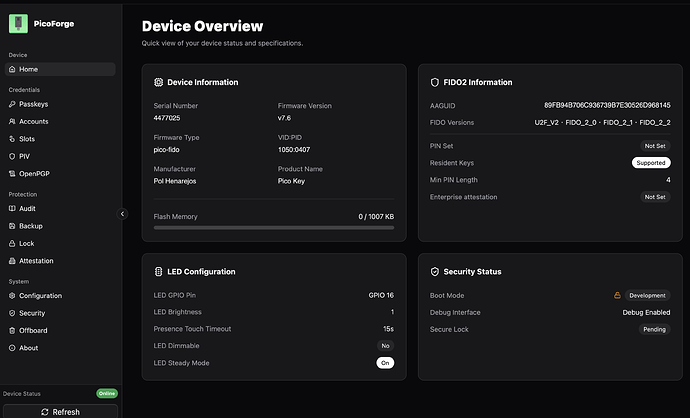The image size is (690, 418).
Task: Click the Home icon in sidebar
Action: click(12, 69)
